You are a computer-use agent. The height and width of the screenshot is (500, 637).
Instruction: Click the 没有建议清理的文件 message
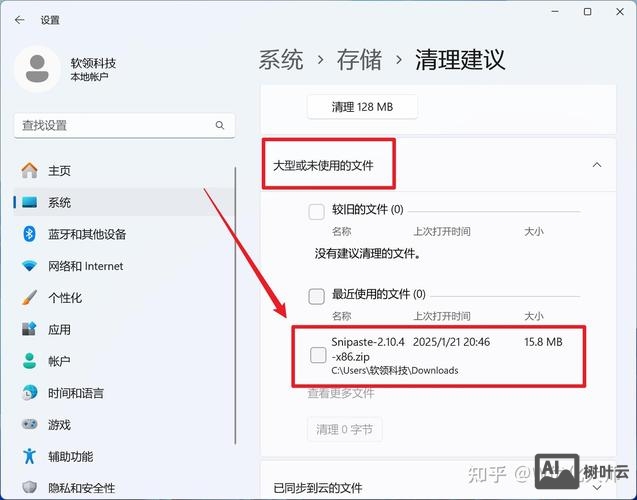[368, 254]
